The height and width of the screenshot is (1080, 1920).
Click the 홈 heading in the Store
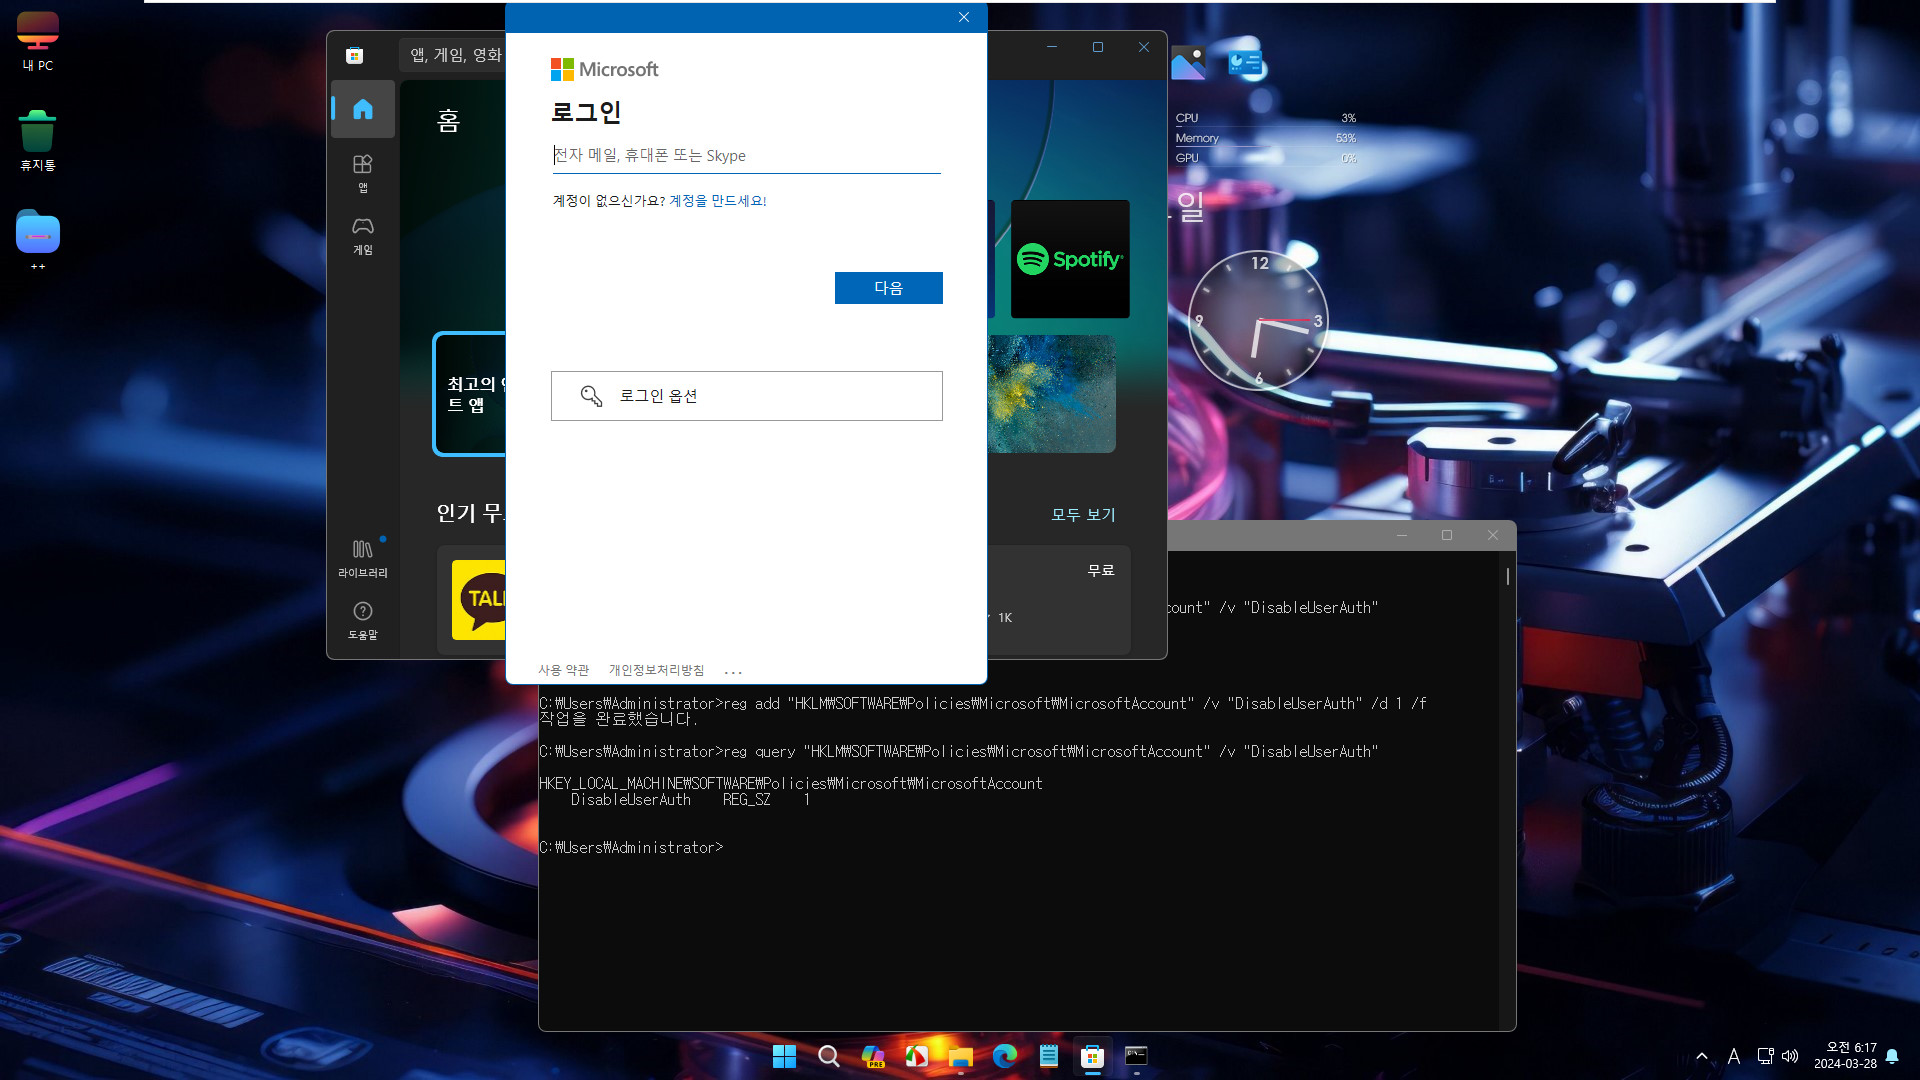click(448, 122)
